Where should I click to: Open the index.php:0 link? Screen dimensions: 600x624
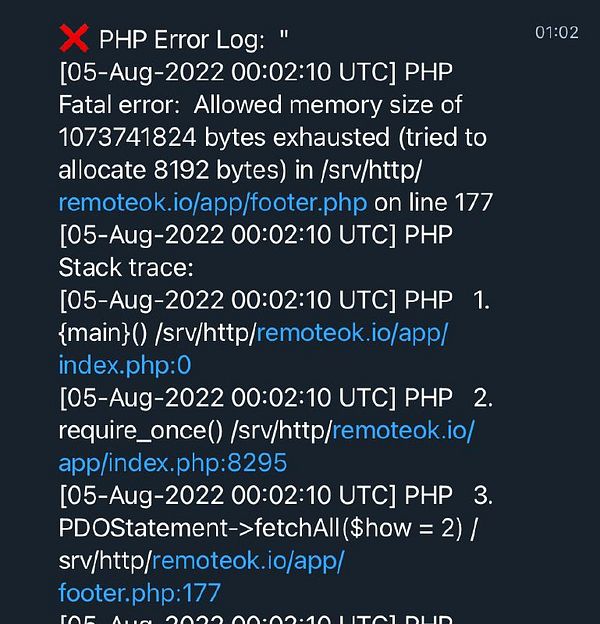point(125,365)
